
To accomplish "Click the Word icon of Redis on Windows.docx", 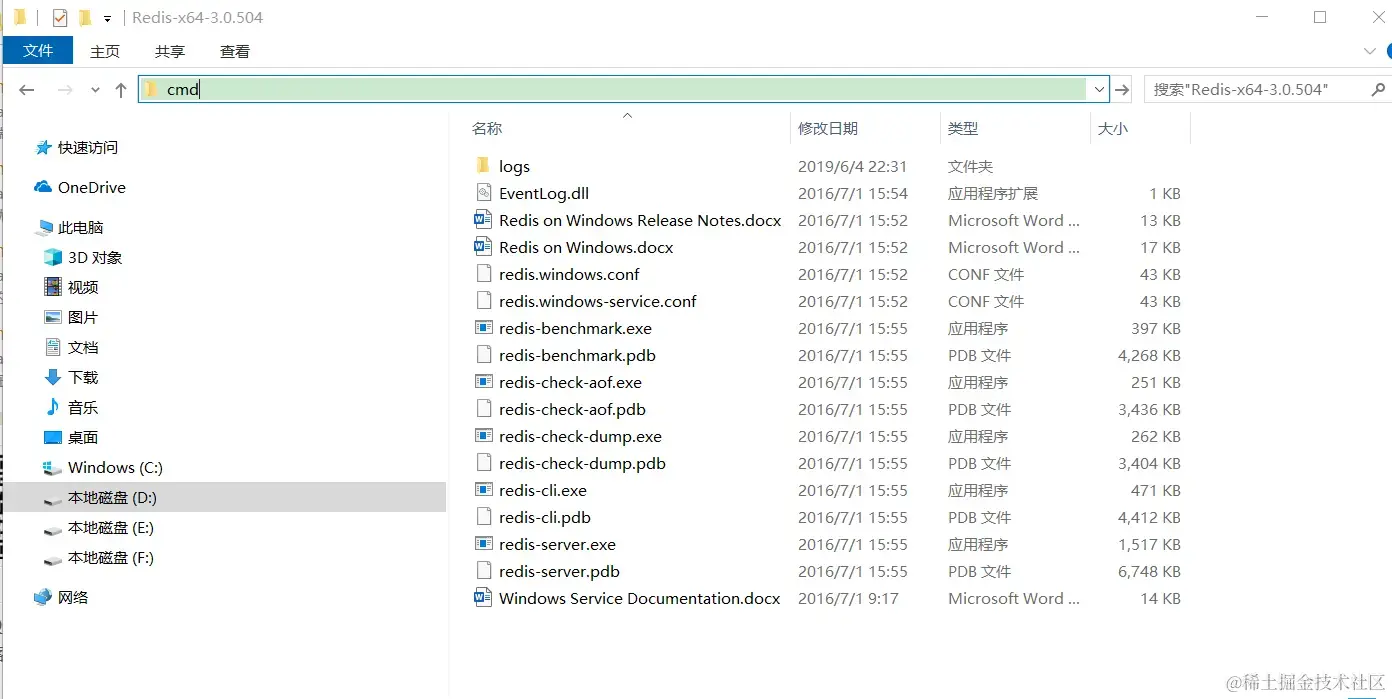I will (x=484, y=247).
